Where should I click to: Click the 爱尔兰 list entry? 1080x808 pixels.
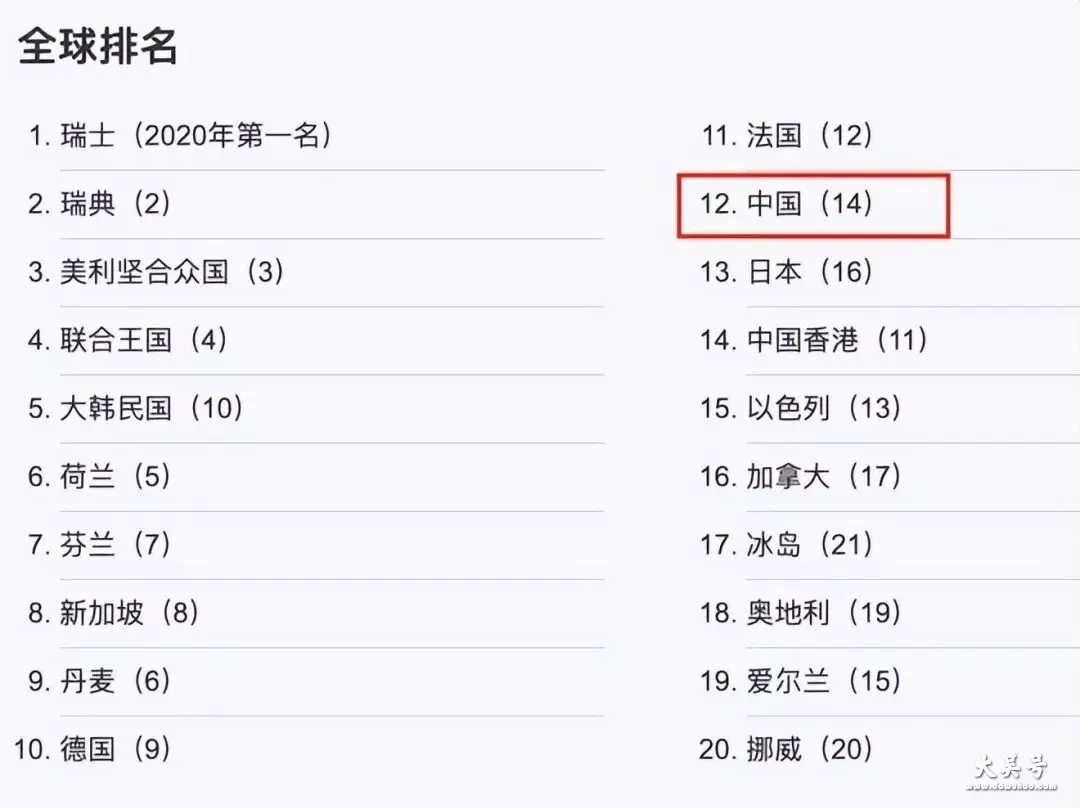coord(801,681)
